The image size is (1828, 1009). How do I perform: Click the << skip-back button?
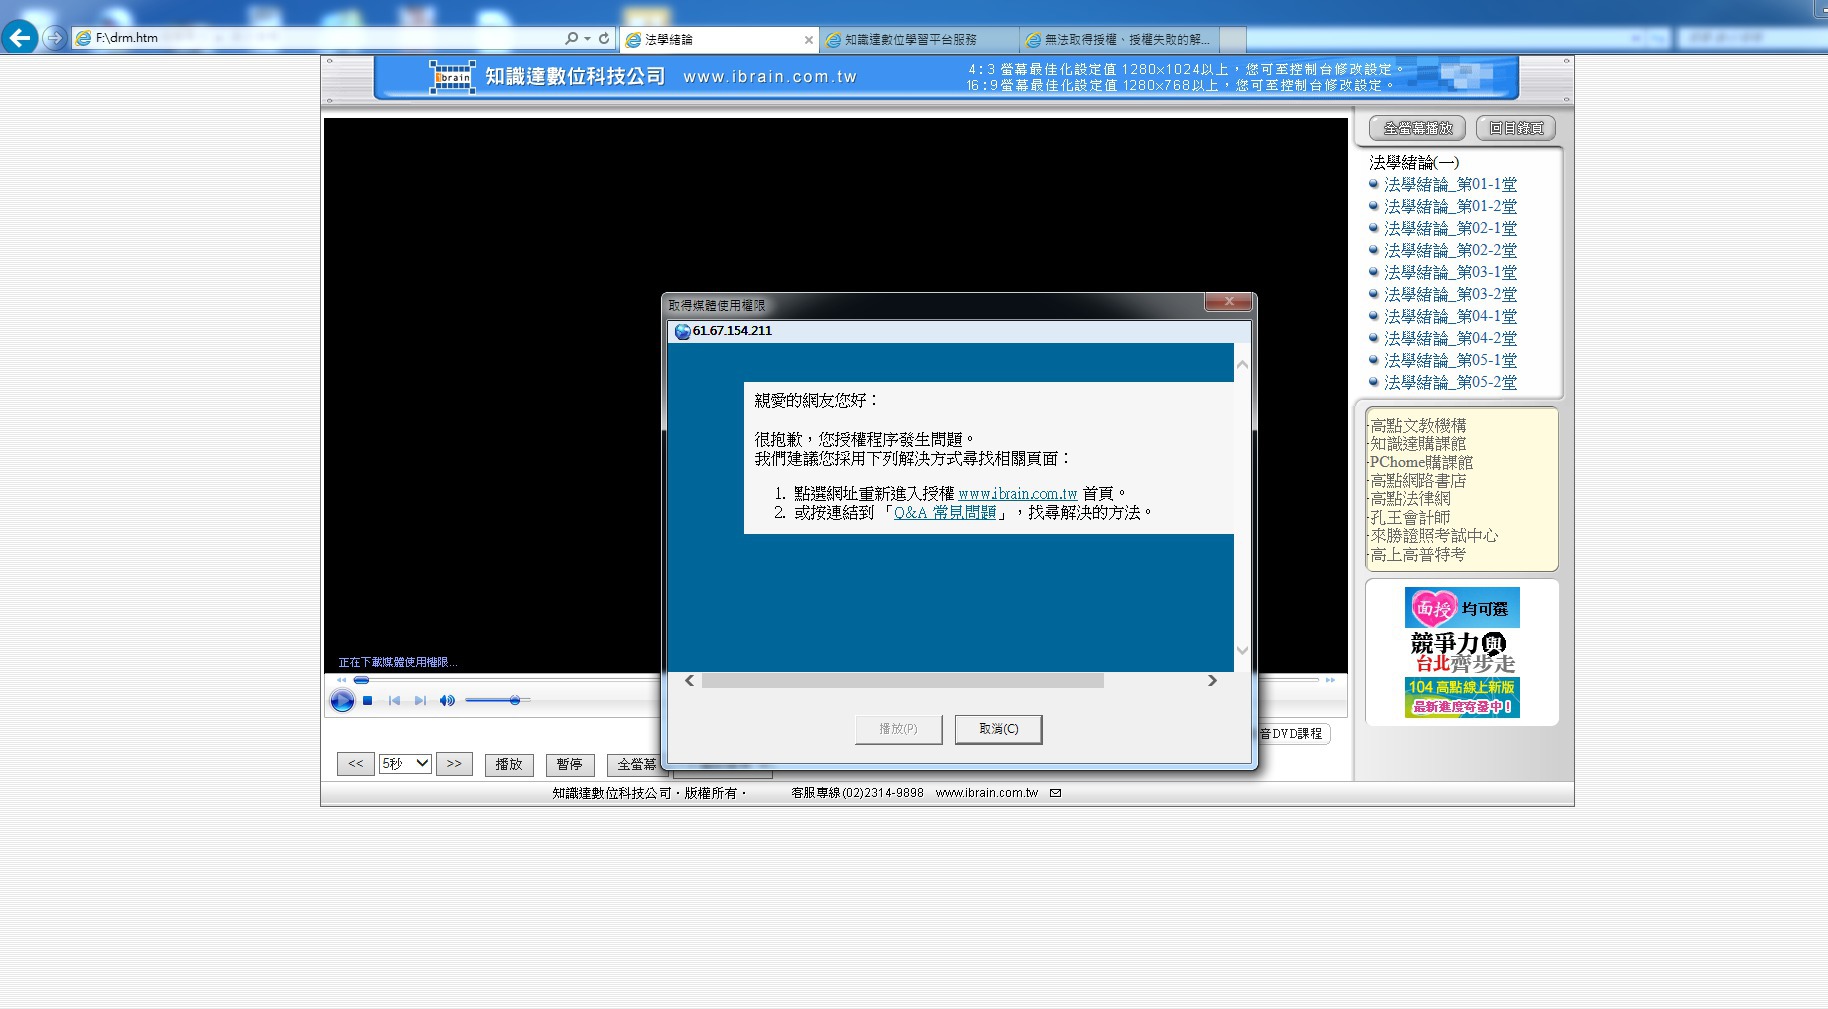click(356, 764)
